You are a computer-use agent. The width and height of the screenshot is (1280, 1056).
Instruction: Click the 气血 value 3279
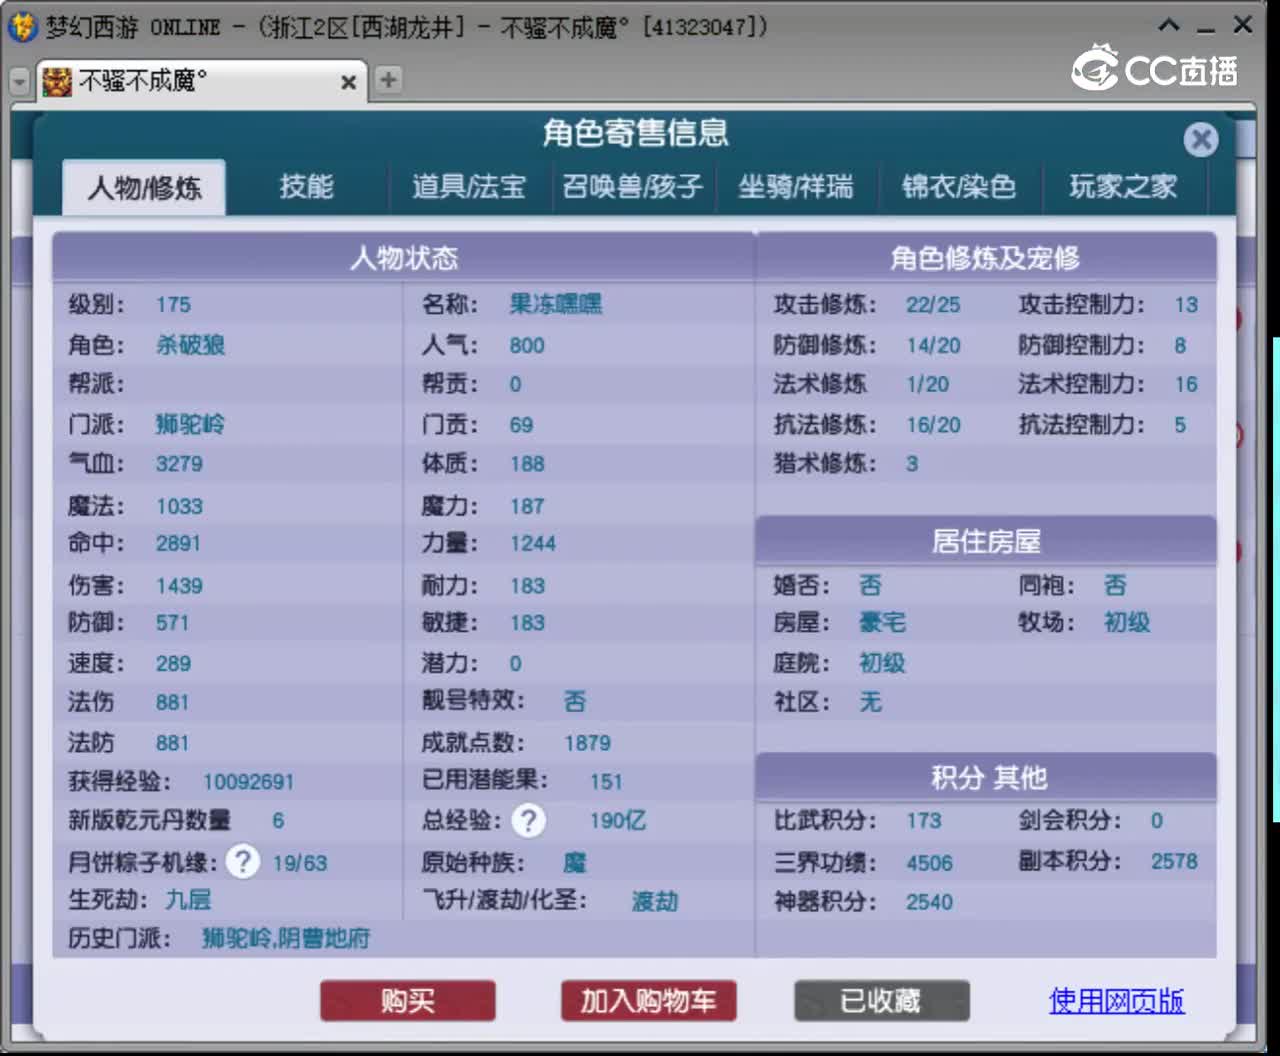coord(179,464)
